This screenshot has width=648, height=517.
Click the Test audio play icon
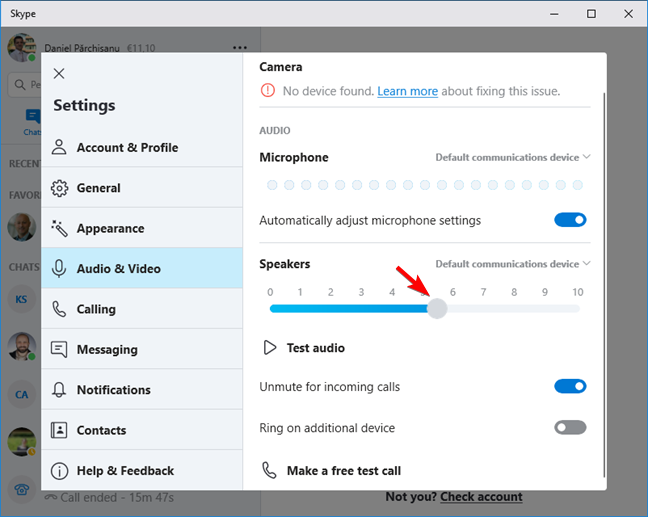270,348
